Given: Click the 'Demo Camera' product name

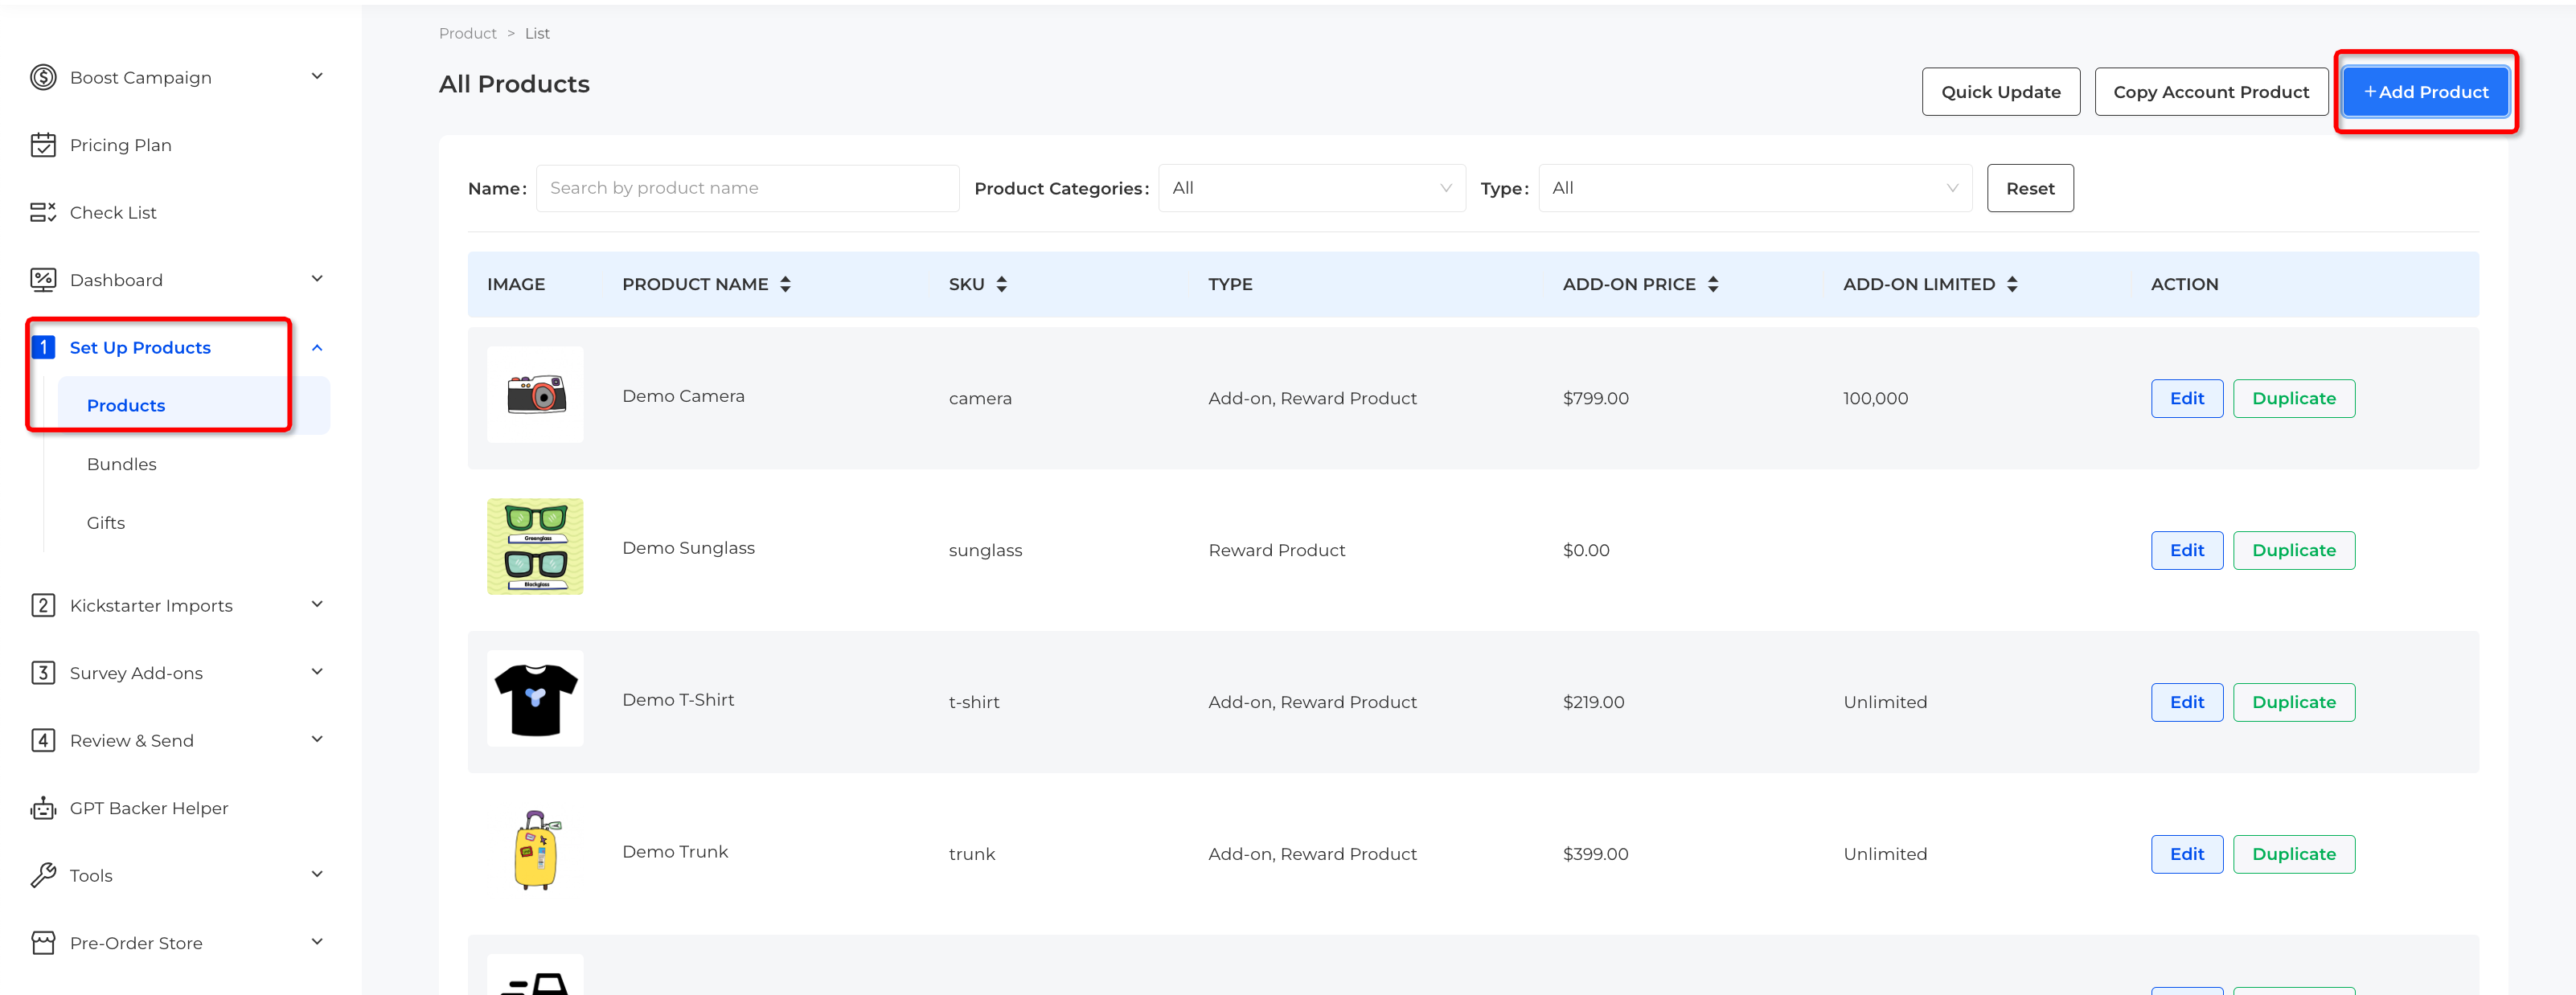Looking at the screenshot, I should pos(683,396).
